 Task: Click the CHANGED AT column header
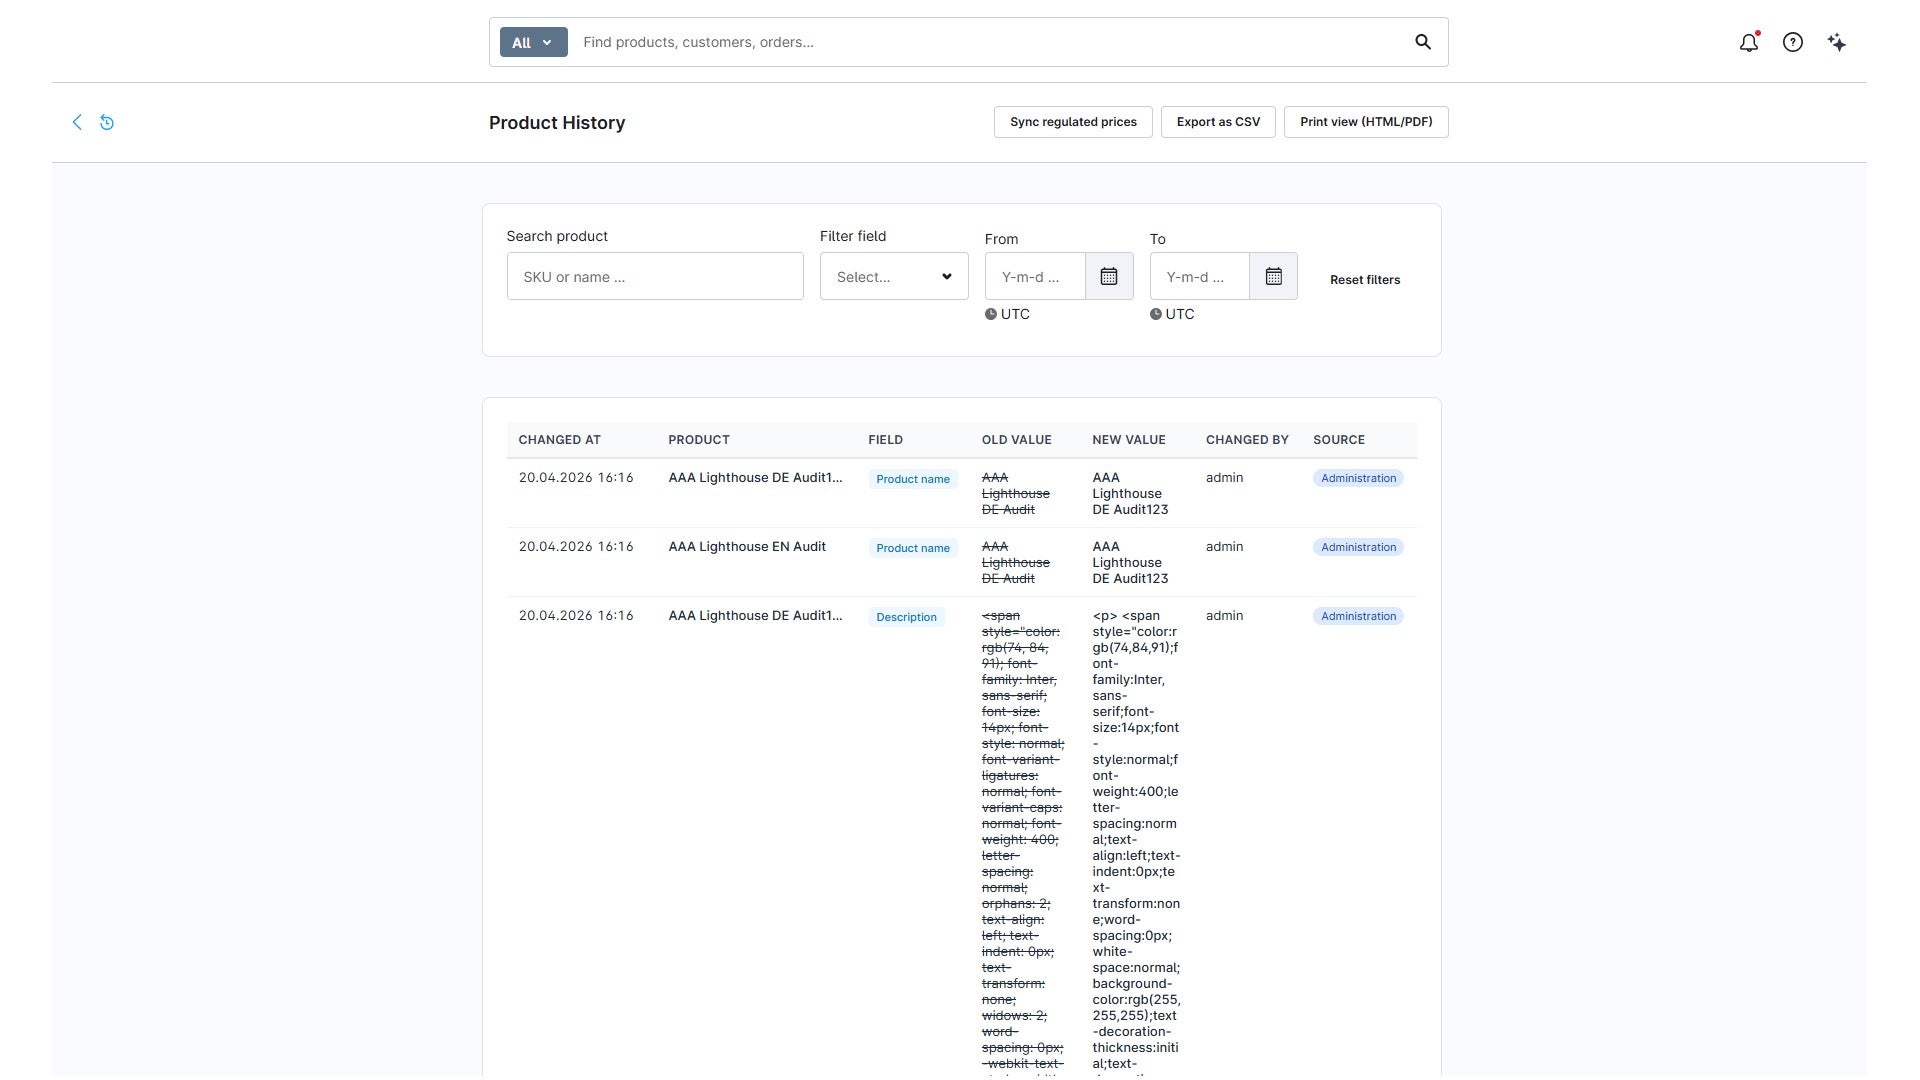click(559, 440)
